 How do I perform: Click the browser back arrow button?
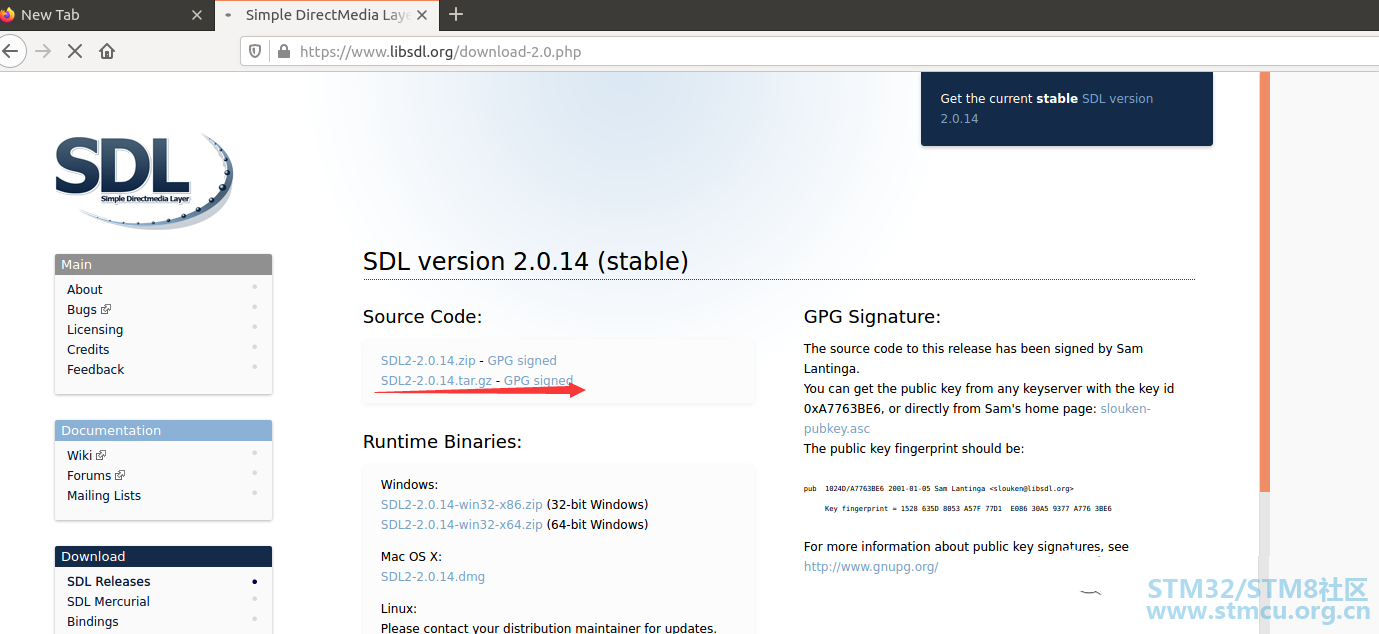9,51
